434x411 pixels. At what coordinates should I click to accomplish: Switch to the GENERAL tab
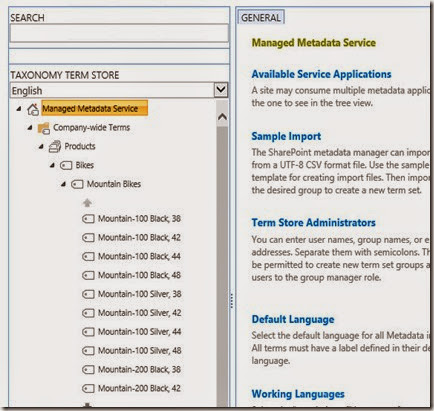pos(261,17)
